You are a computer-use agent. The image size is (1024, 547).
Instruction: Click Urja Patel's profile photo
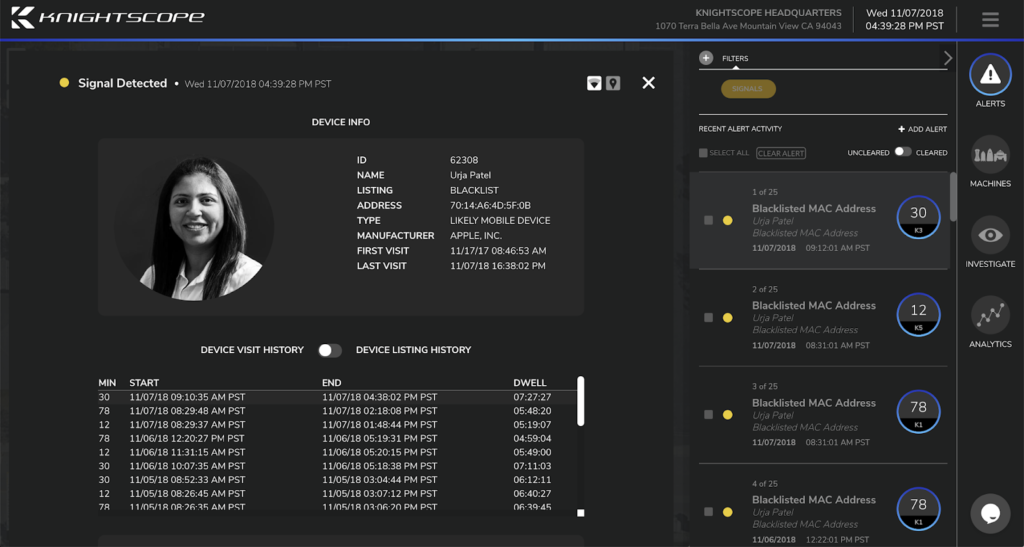(x=196, y=228)
